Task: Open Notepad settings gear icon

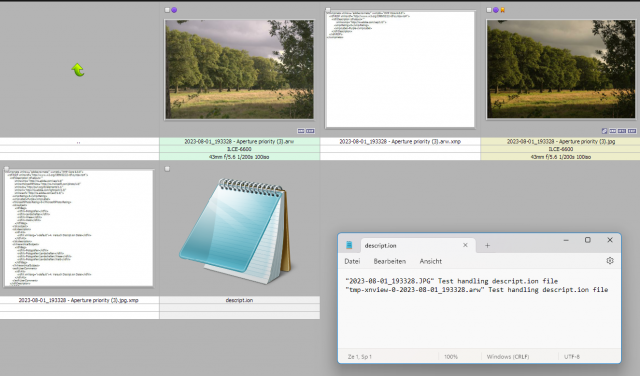Action: point(610,260)
